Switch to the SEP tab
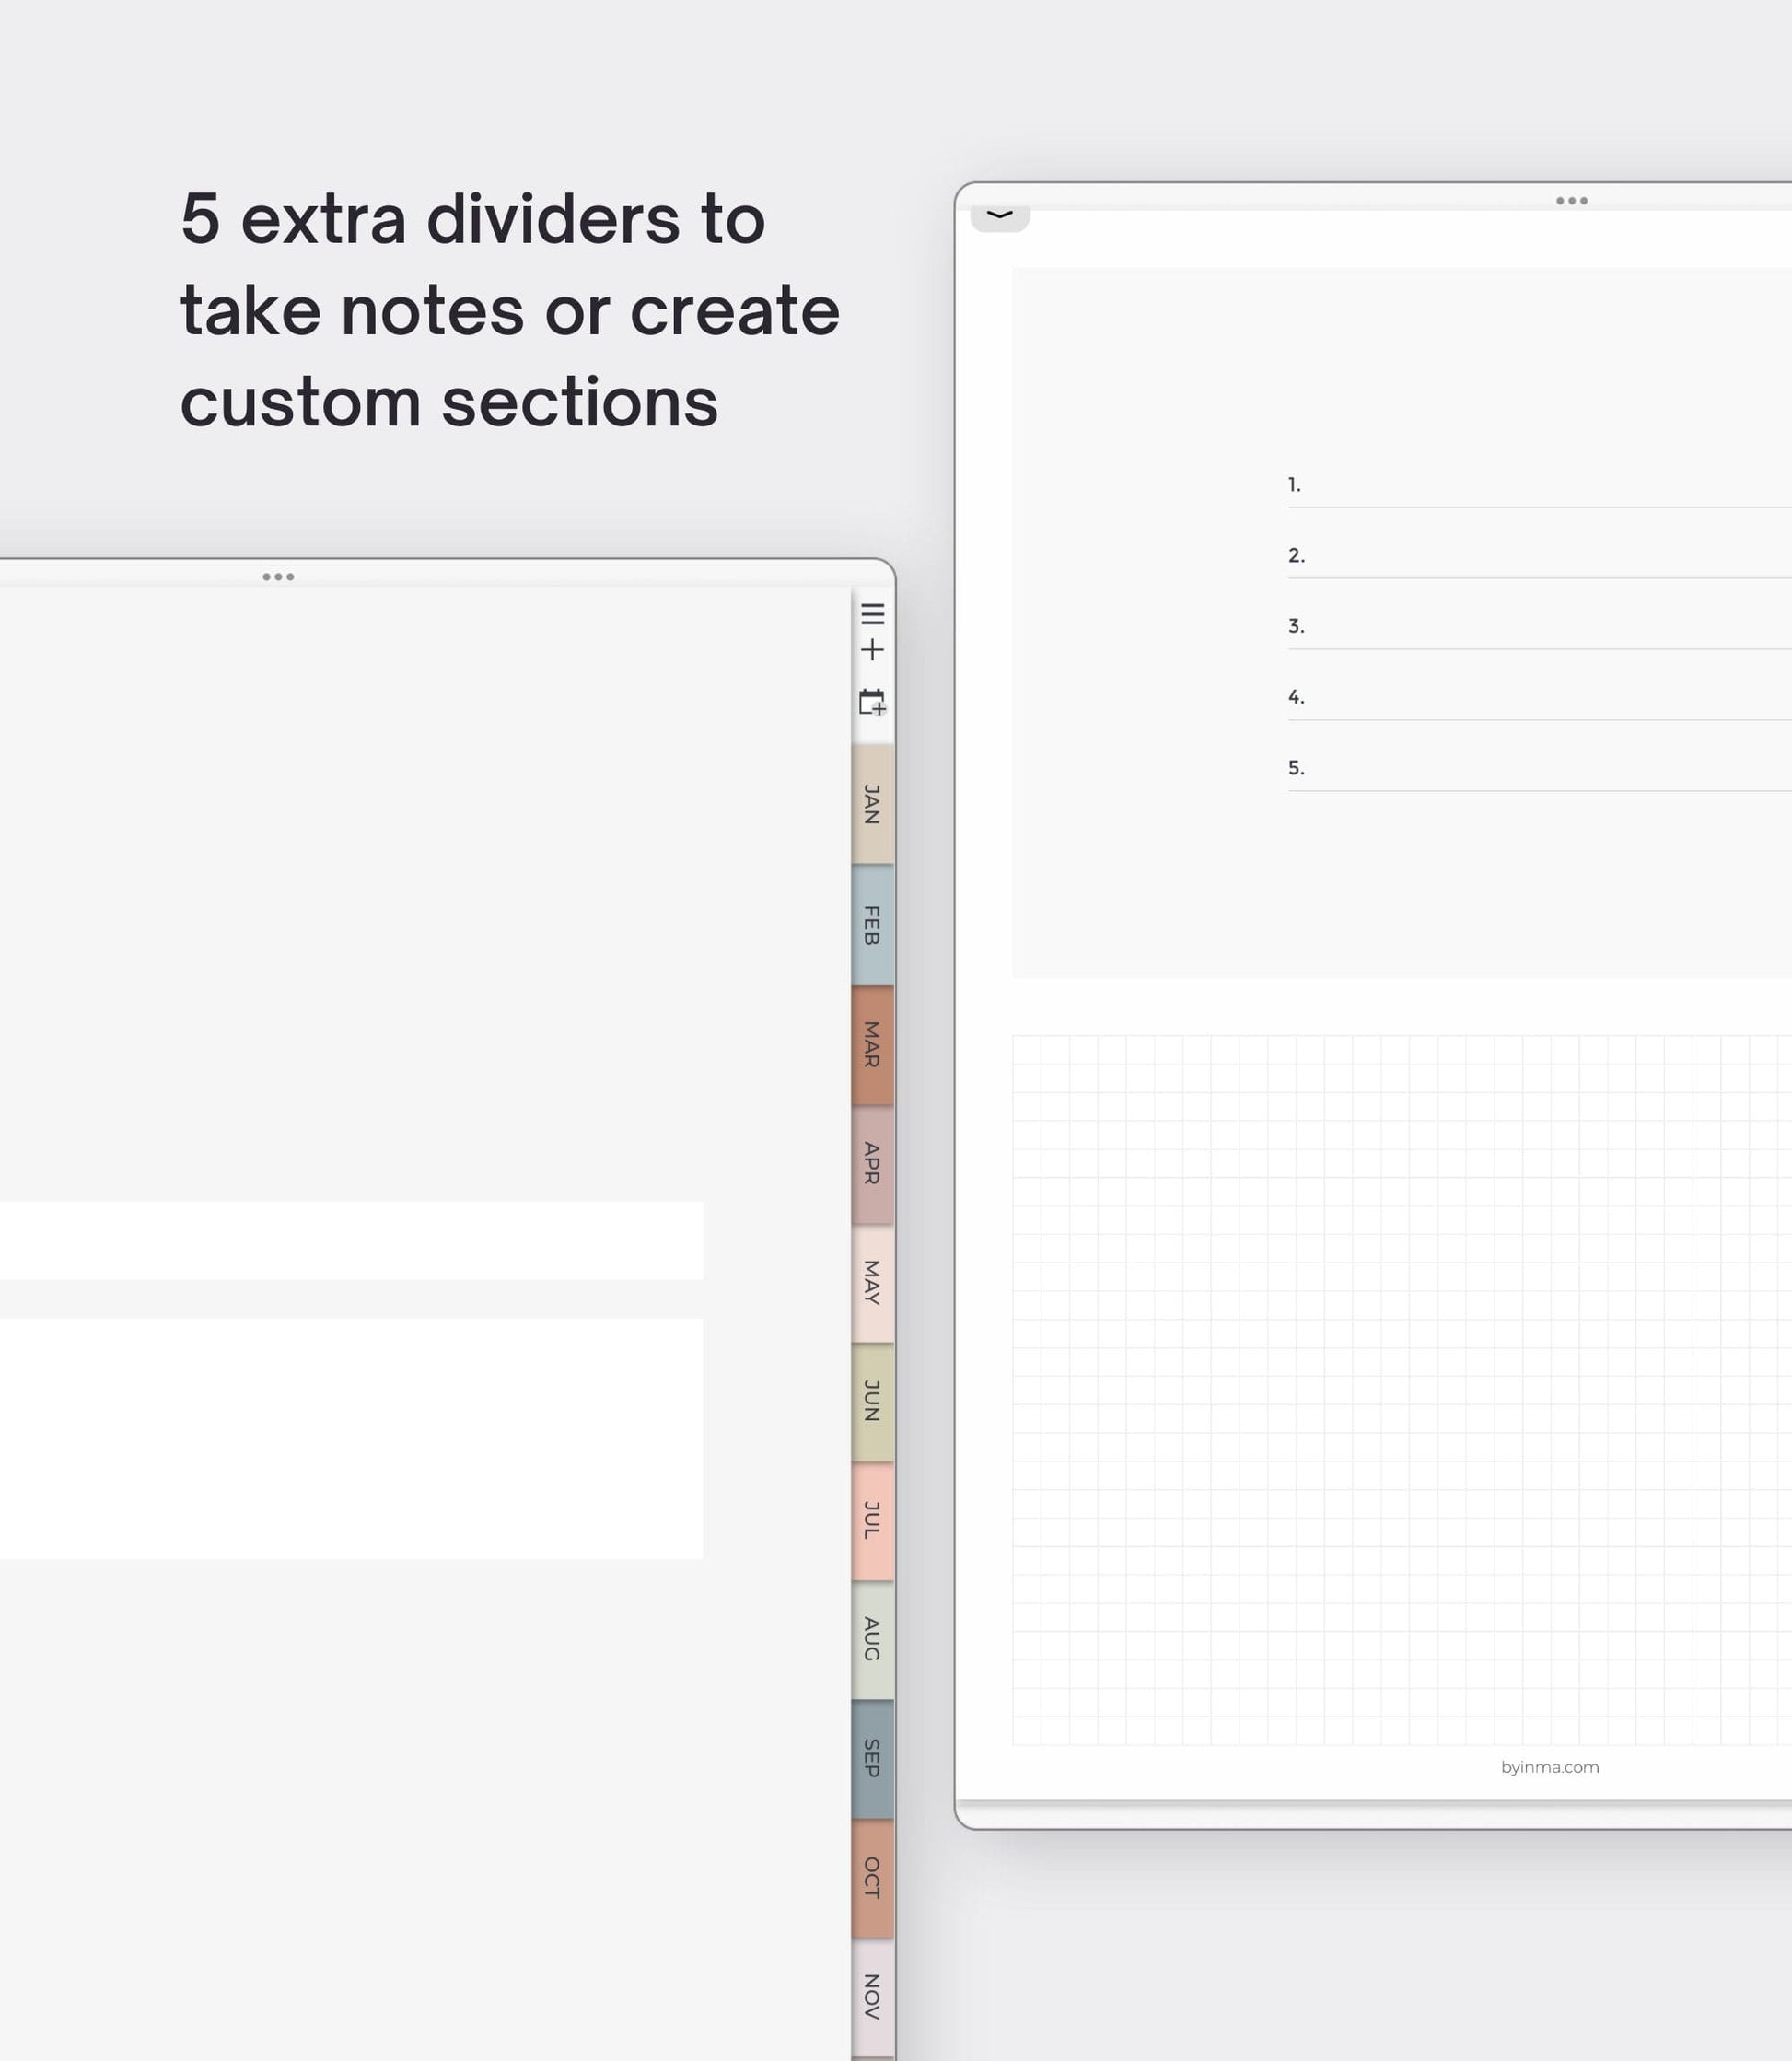This screenshot has width=1792, height=2061. coord(872,1759)
